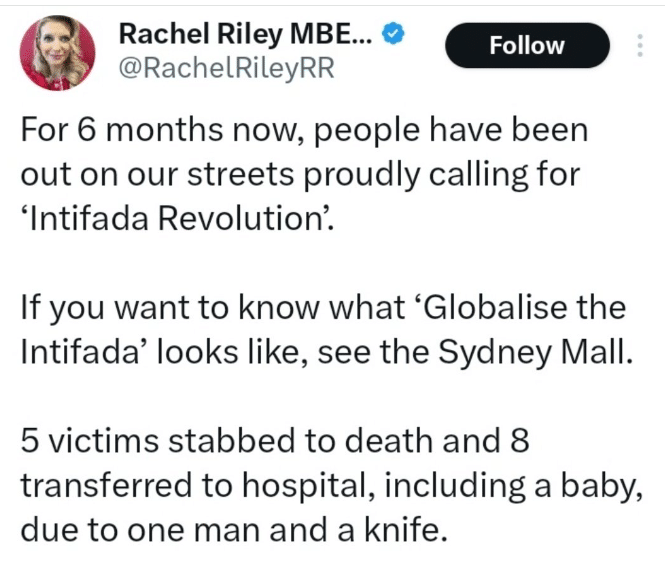Follow the @RachelRileyRR account

click(527, 45)
